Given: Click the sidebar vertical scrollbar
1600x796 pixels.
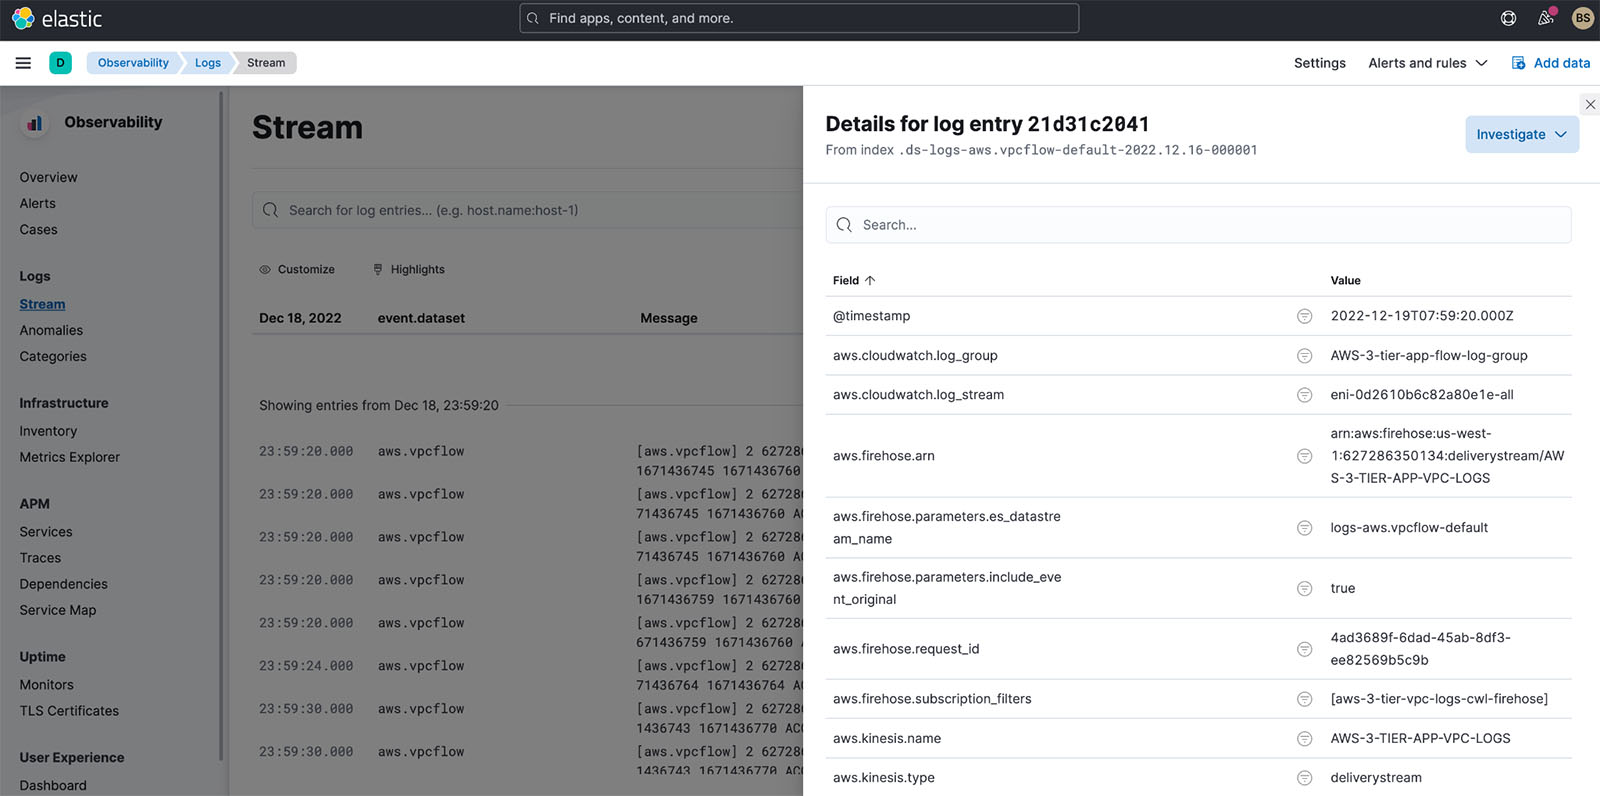Looking at the screenshot, I should pyautogui.click(x=221, y=425).
